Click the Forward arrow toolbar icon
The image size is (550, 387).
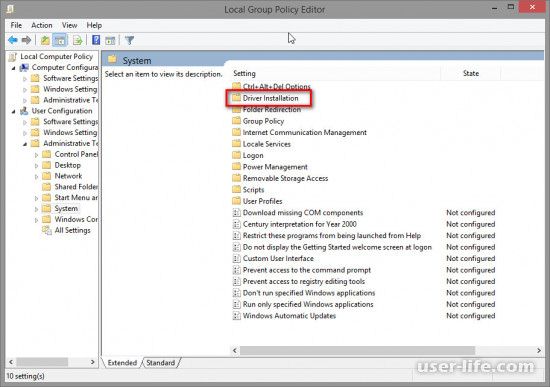point(26,40)
